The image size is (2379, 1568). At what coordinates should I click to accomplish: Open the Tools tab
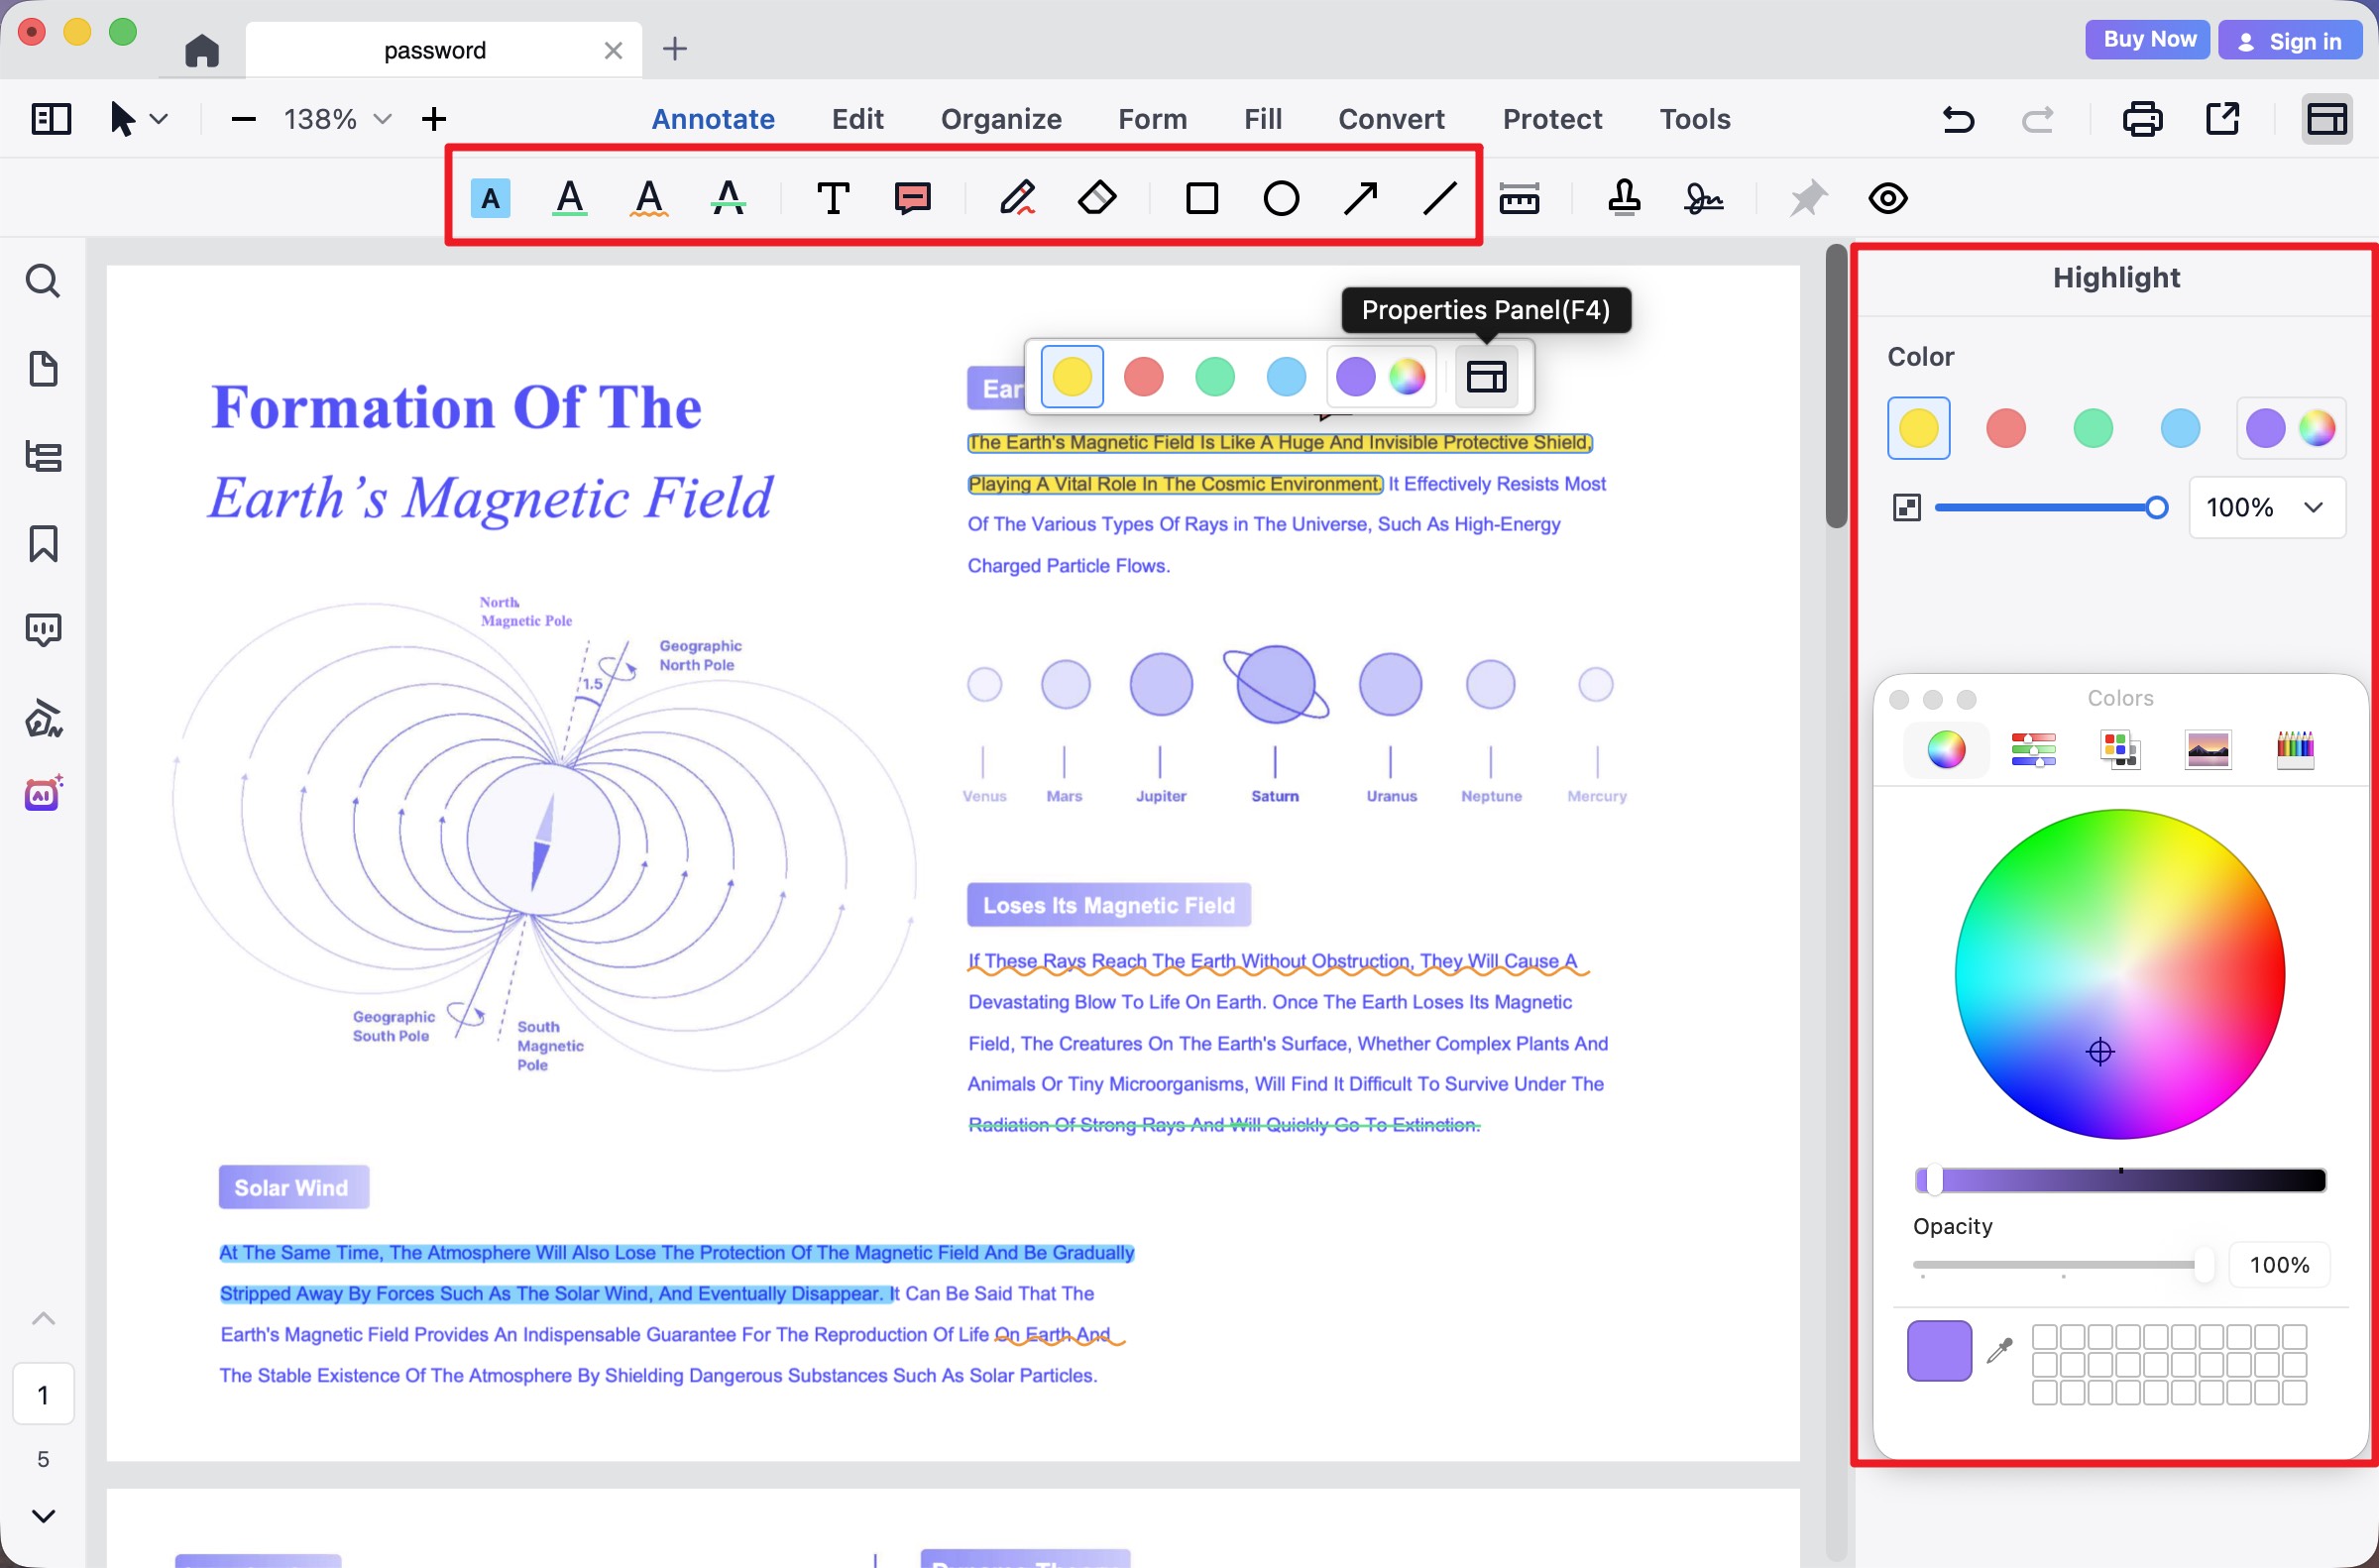click(1695, 119)
